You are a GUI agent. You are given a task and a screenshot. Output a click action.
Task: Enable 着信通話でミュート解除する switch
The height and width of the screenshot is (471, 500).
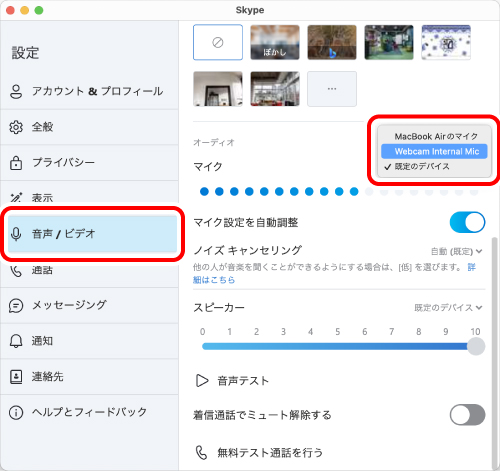click(x=467, y=415)
